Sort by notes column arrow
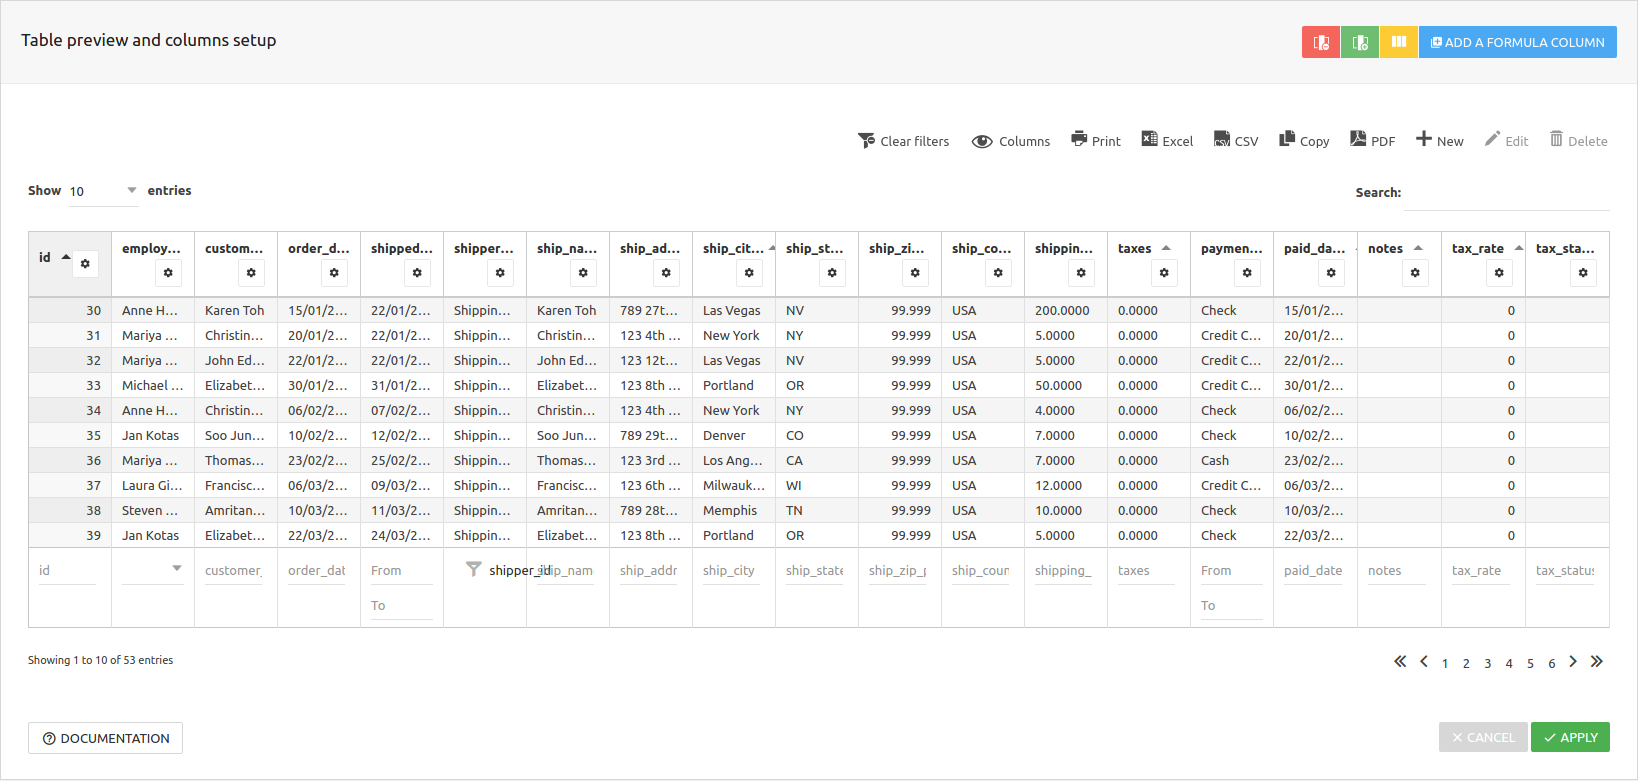Screen dimensions: 1638x781 1418,248
